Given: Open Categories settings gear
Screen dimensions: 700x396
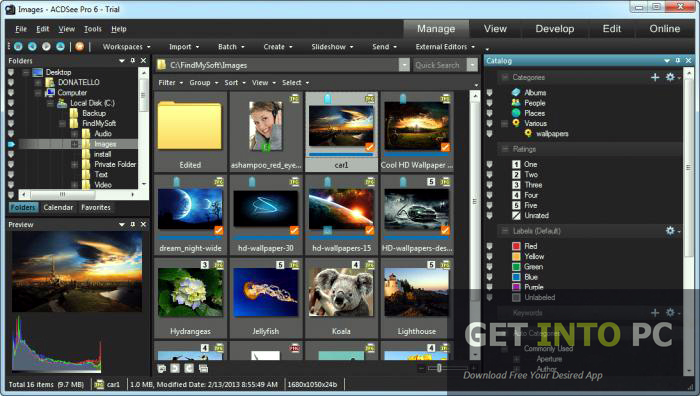Looking at the screenshot, I should 670,77.
